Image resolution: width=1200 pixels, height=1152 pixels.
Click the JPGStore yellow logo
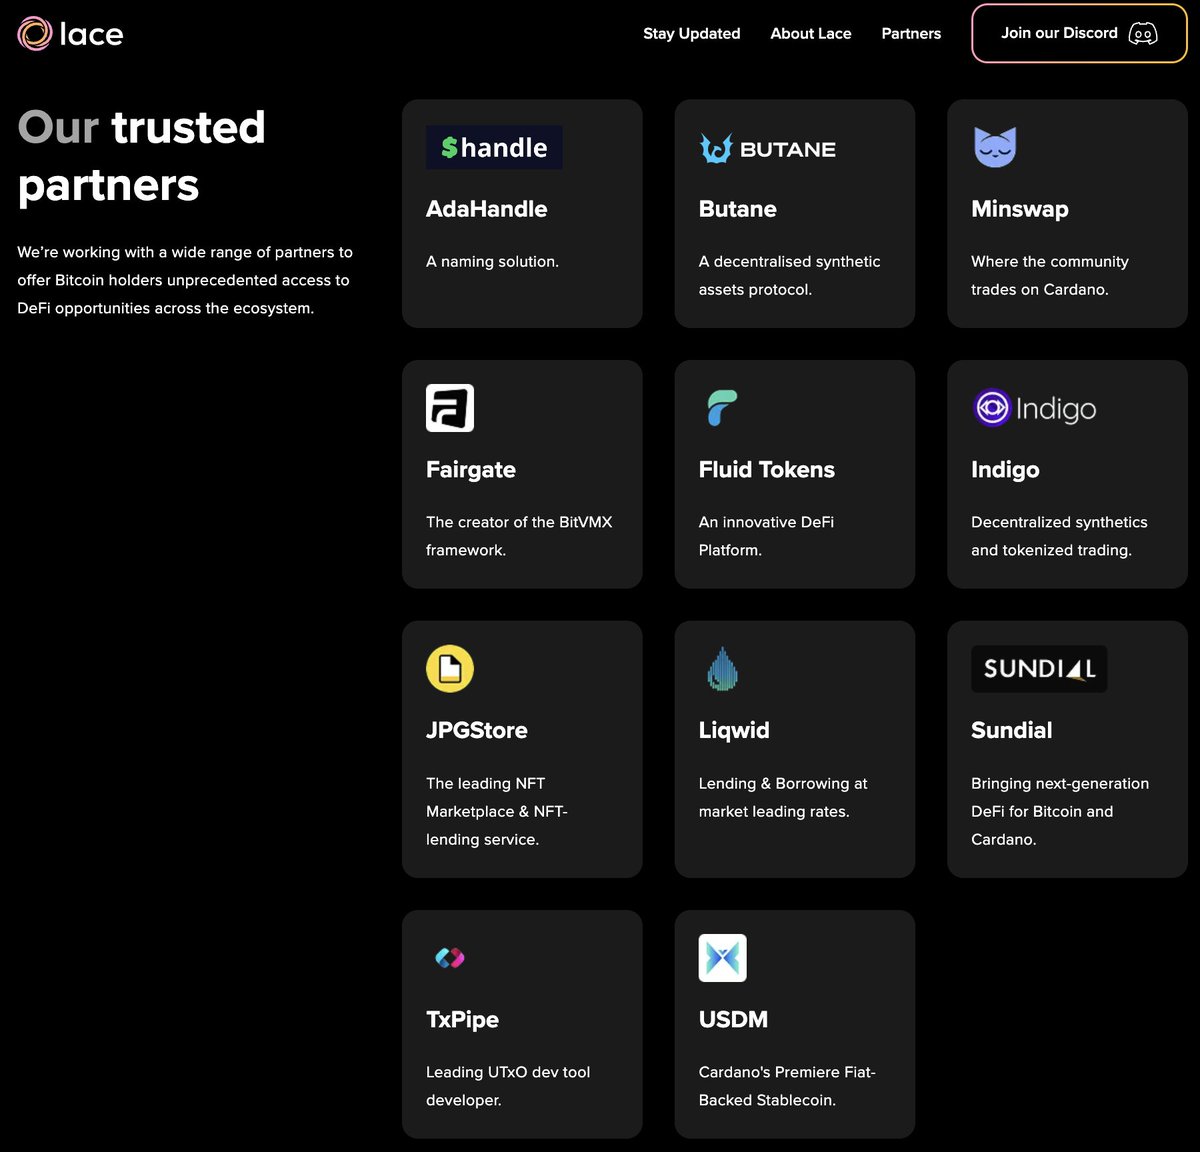pos(450,669)
